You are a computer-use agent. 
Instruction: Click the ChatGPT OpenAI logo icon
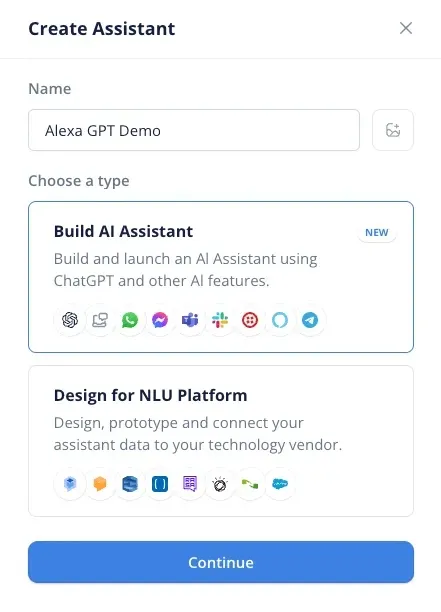point(70,320)
